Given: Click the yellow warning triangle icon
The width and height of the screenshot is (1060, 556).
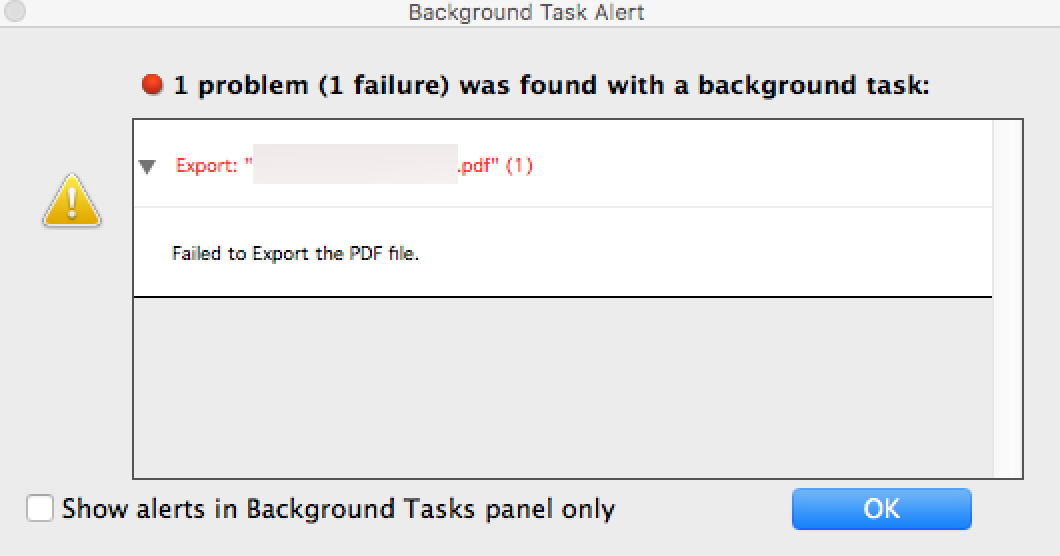Looking at the screenshot, I should click(72, 201).
